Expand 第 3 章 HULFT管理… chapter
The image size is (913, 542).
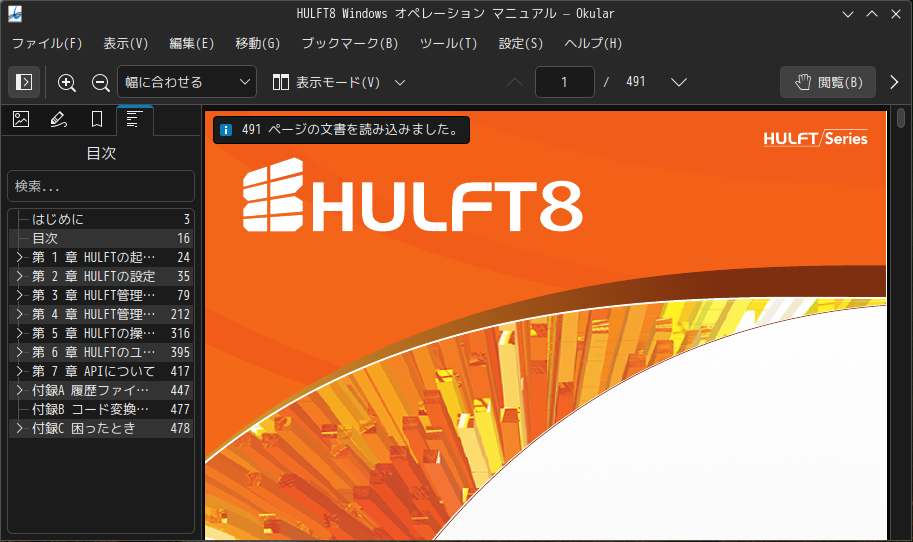pyautogui.click(x=19, y=295)
